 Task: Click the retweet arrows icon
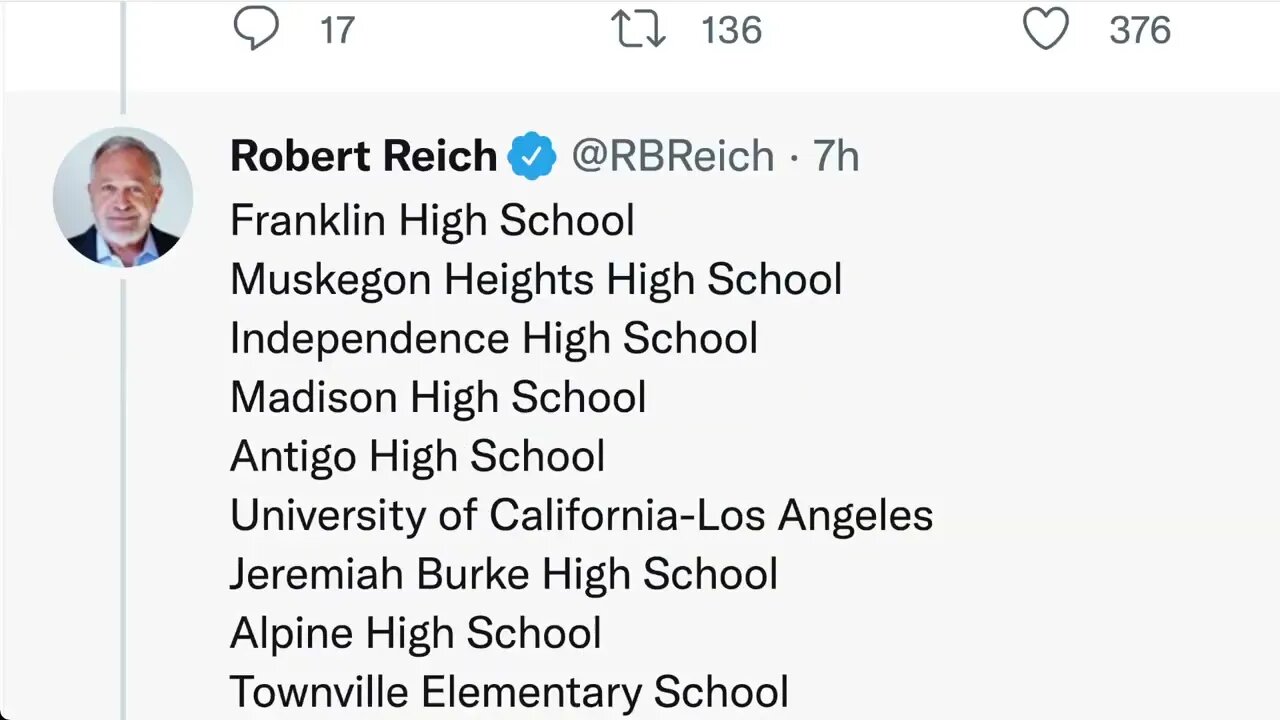coord(638,29)
